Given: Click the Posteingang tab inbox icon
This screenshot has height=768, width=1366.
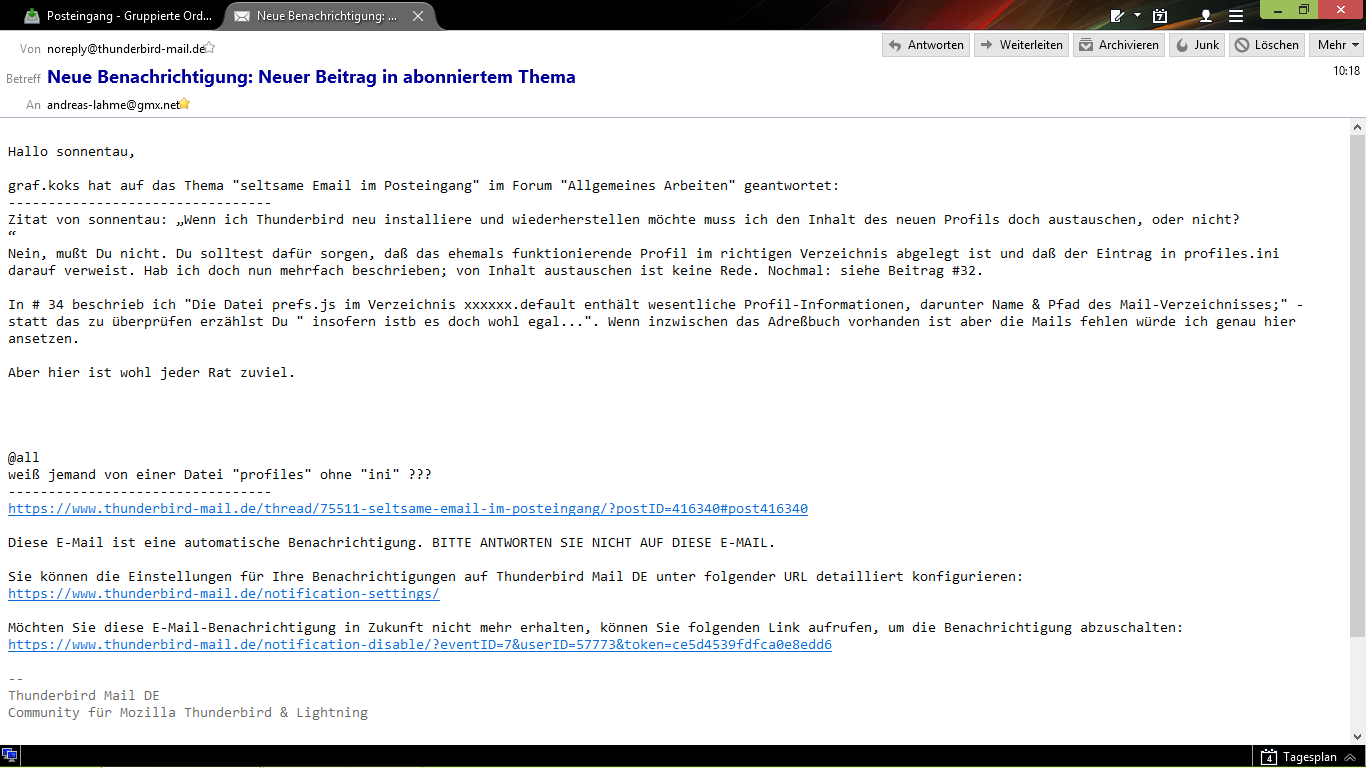Looking at the screenshot, I should (x=33, y=16).
